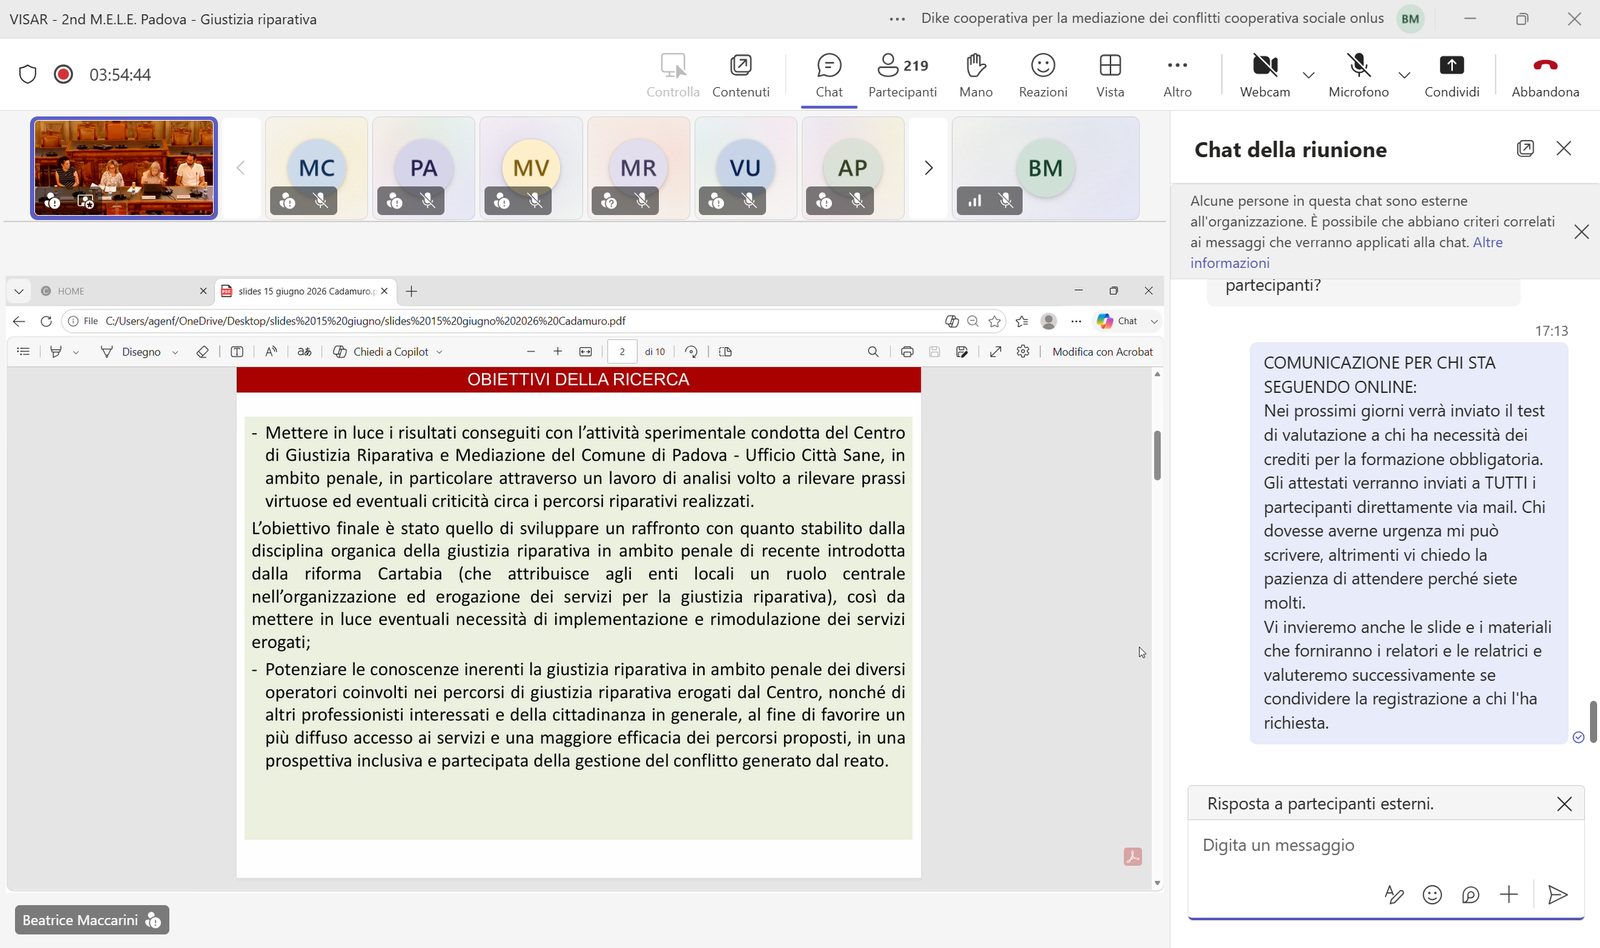
Task: Zoom out the PDF with minus
Action: [530, 352]
